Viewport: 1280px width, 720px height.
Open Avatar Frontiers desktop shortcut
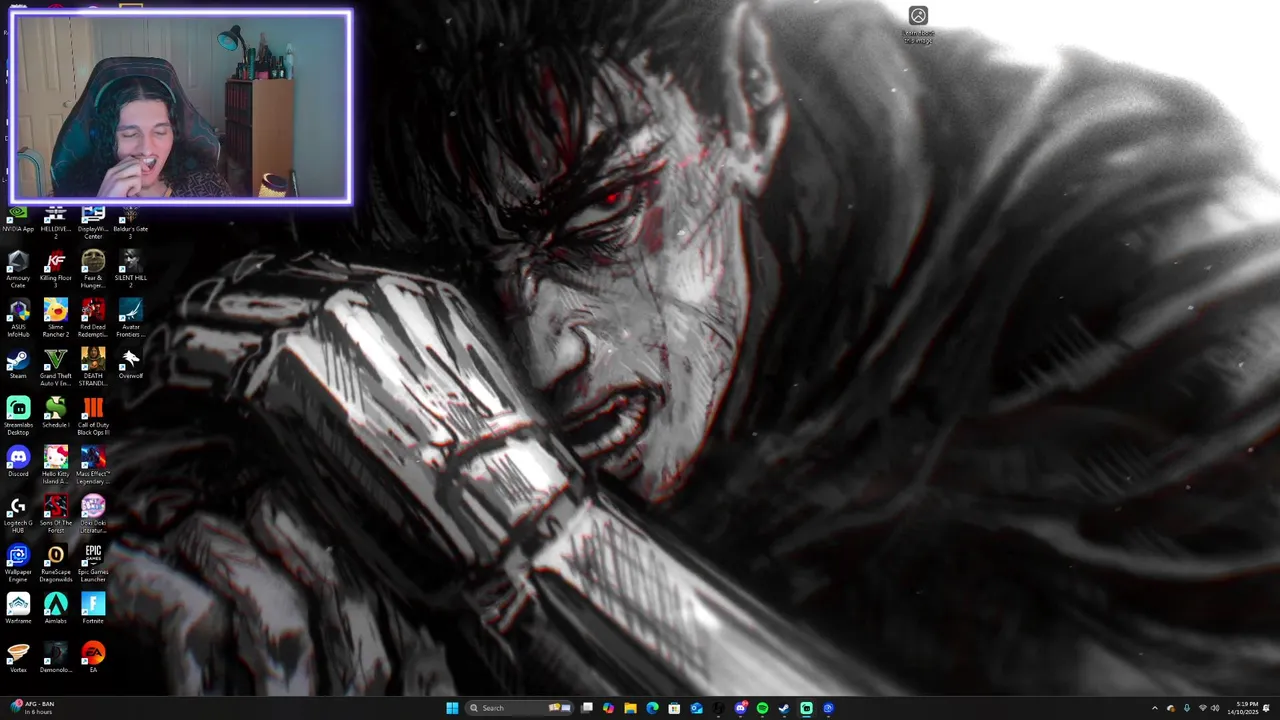130,319
